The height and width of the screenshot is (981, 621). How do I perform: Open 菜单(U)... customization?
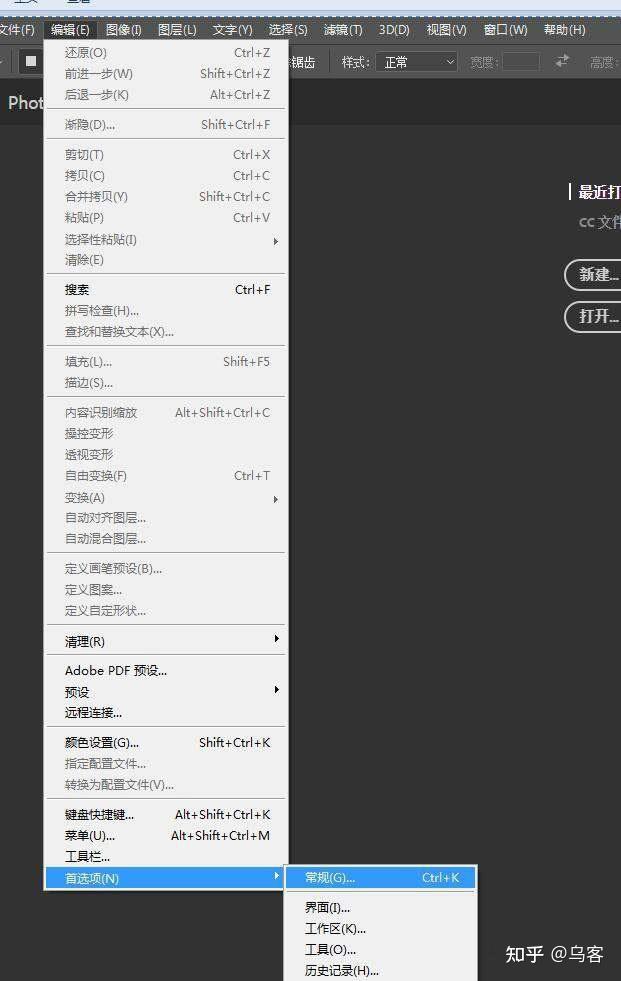pos(166,836)
